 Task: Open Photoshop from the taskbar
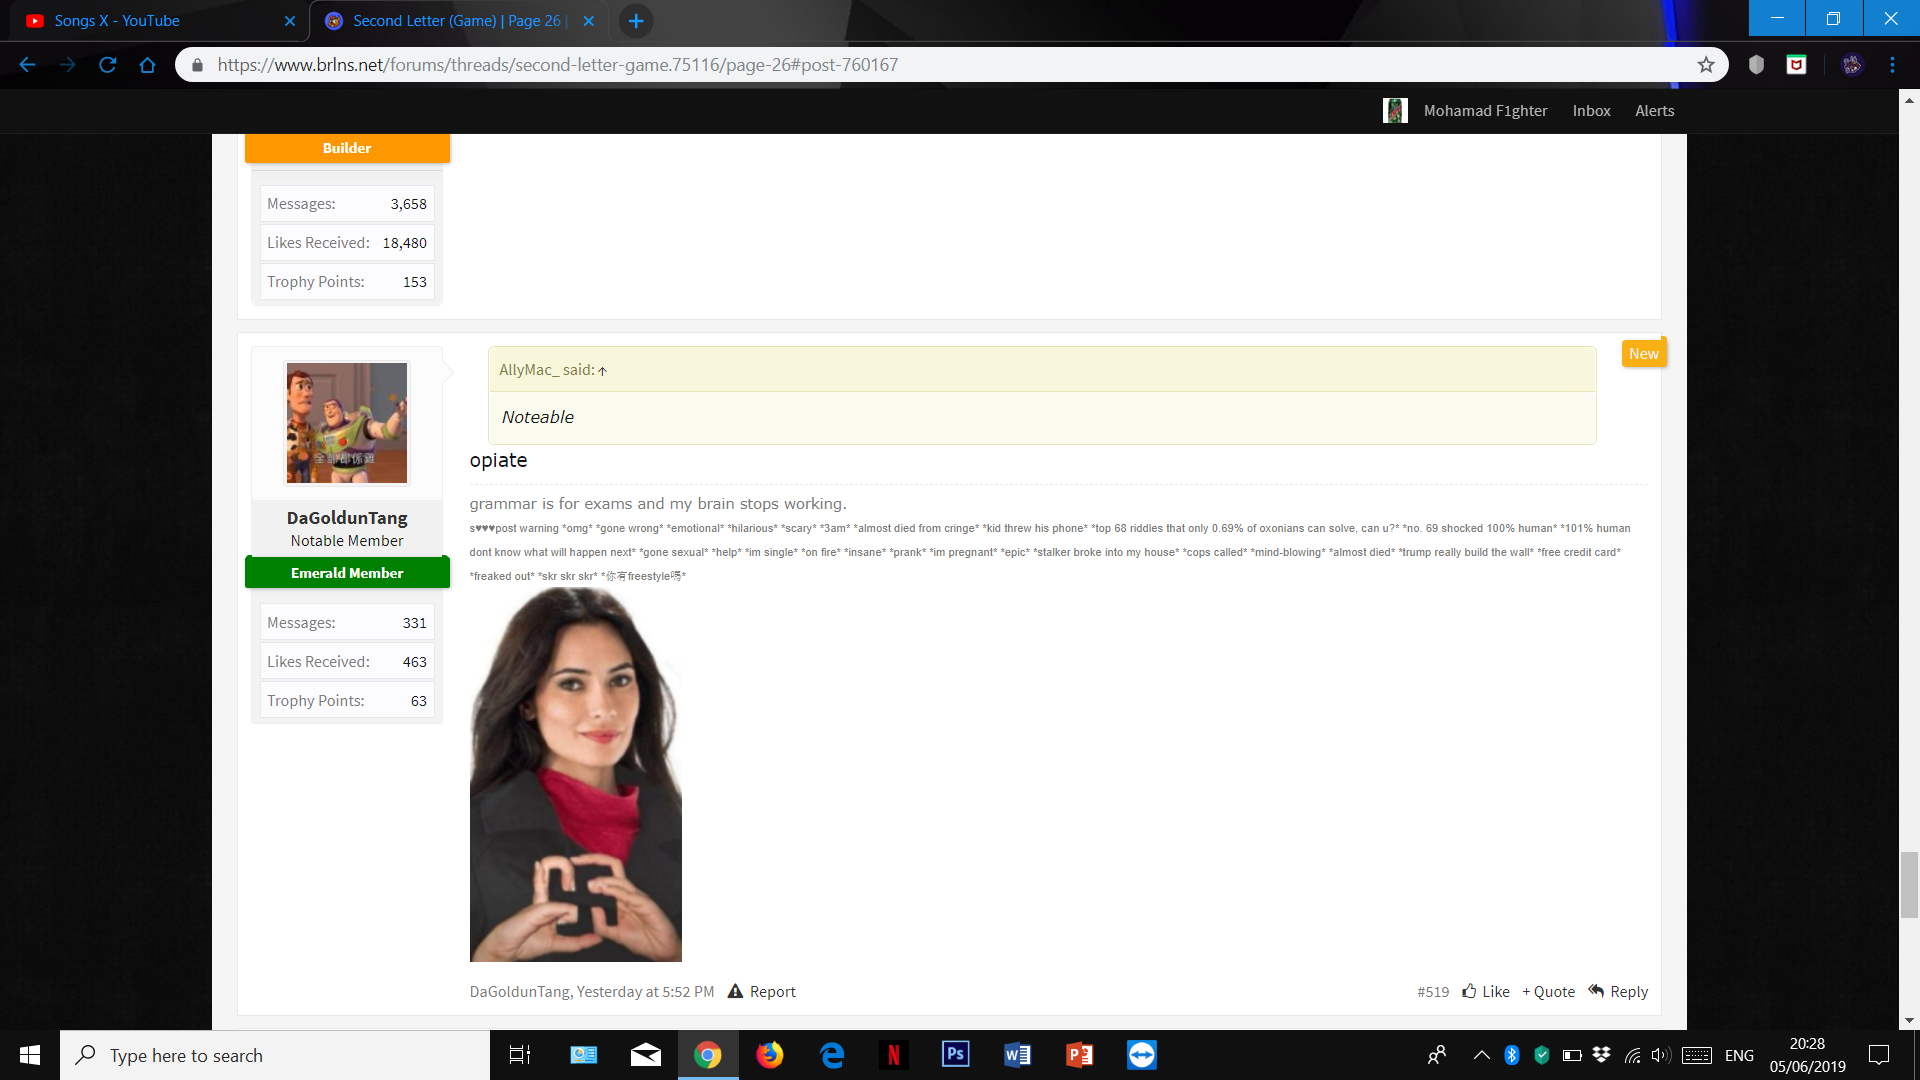pos(956,1055)
